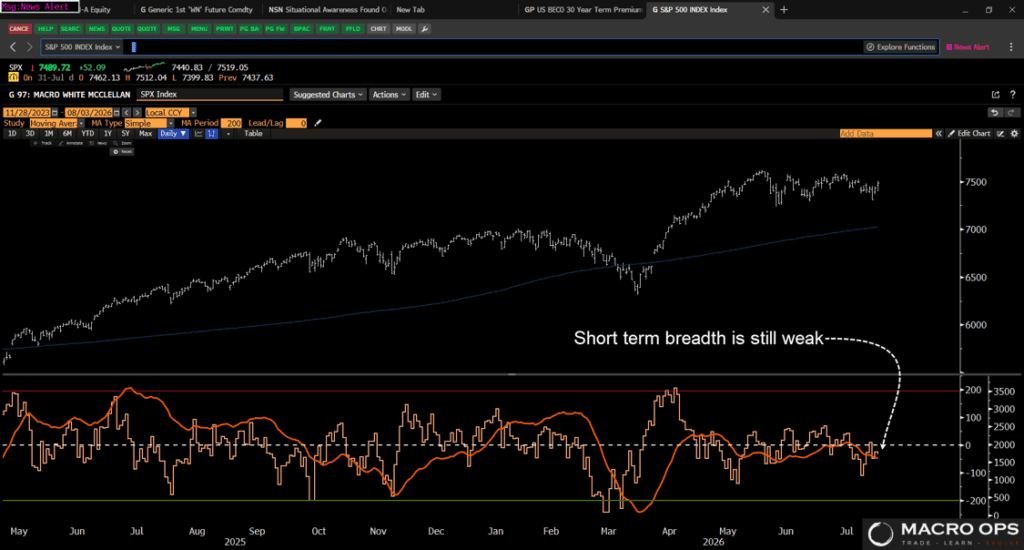Click the Edit Chart button
The image size is (1024, 550).
pyautogui.click(x=969, y=133)
